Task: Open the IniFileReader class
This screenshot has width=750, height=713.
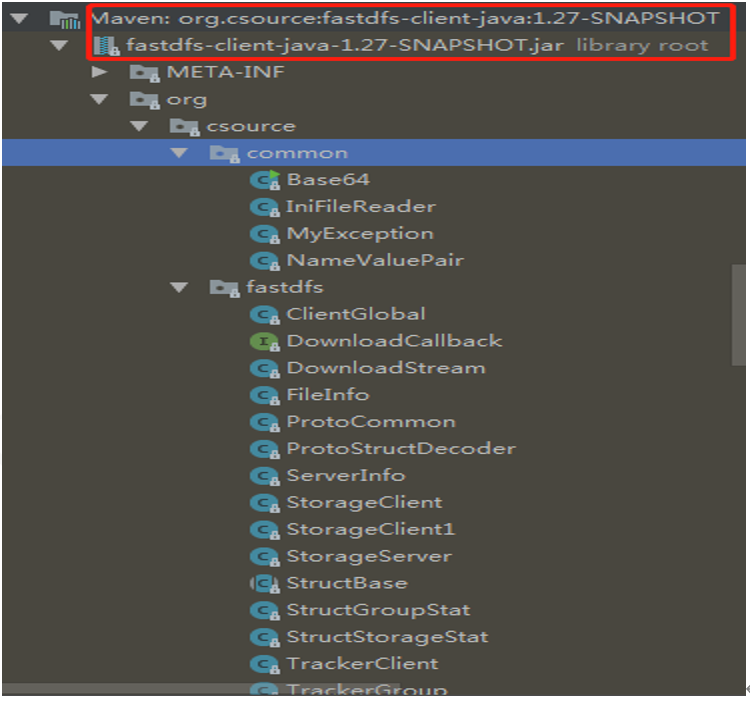Action: click(x=361, y=207)
